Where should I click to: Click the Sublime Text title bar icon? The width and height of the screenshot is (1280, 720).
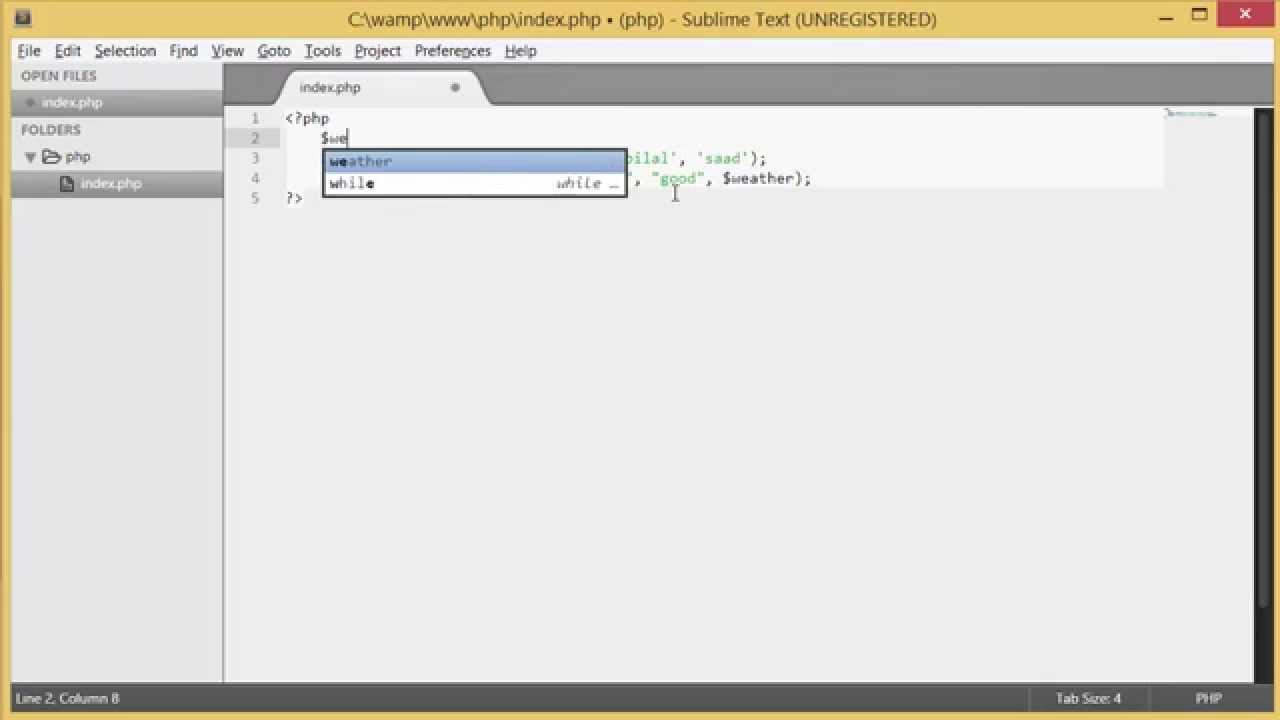click(x=23, y=17)
